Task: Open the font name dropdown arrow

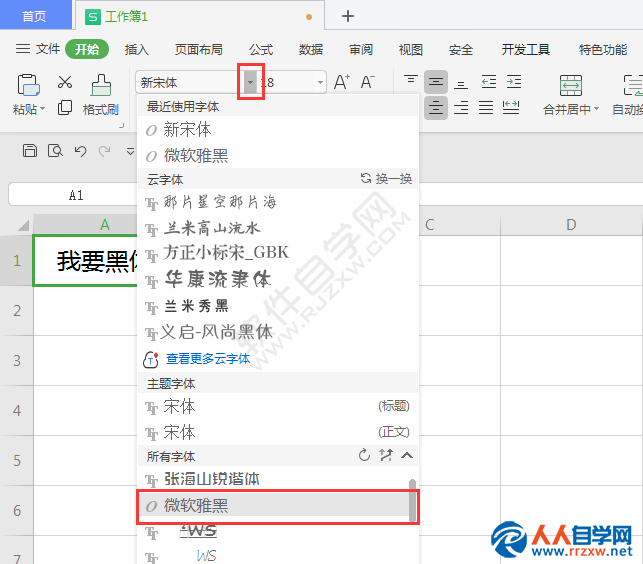Action: (x=250, y=82)
